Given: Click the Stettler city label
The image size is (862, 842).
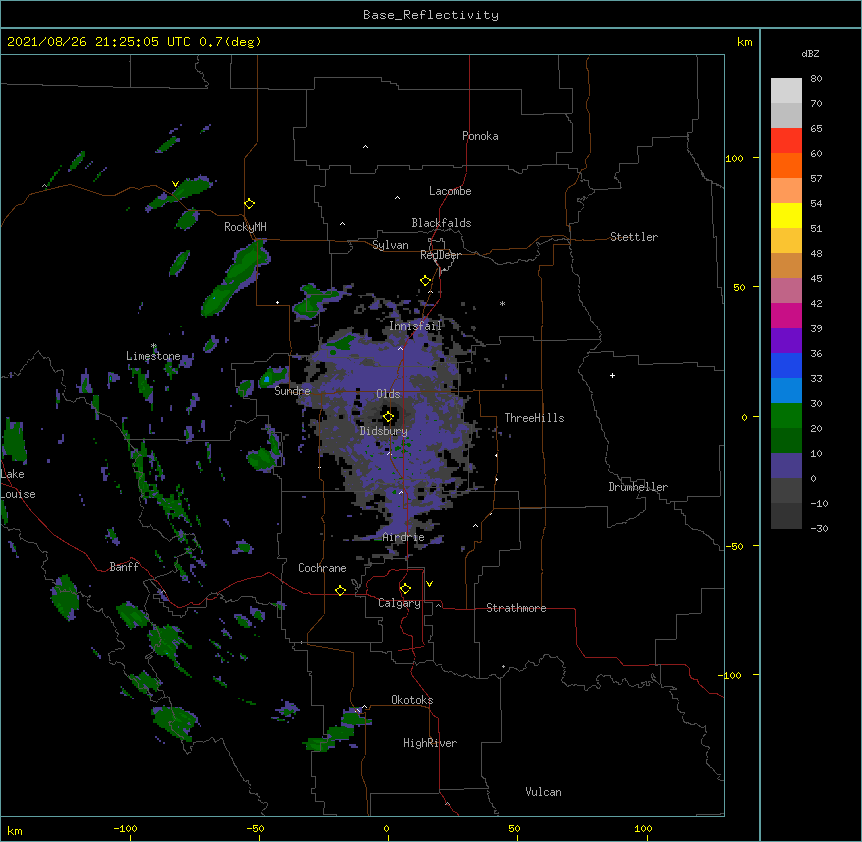Looking at the screenshot, I should (x=634, y=237).
